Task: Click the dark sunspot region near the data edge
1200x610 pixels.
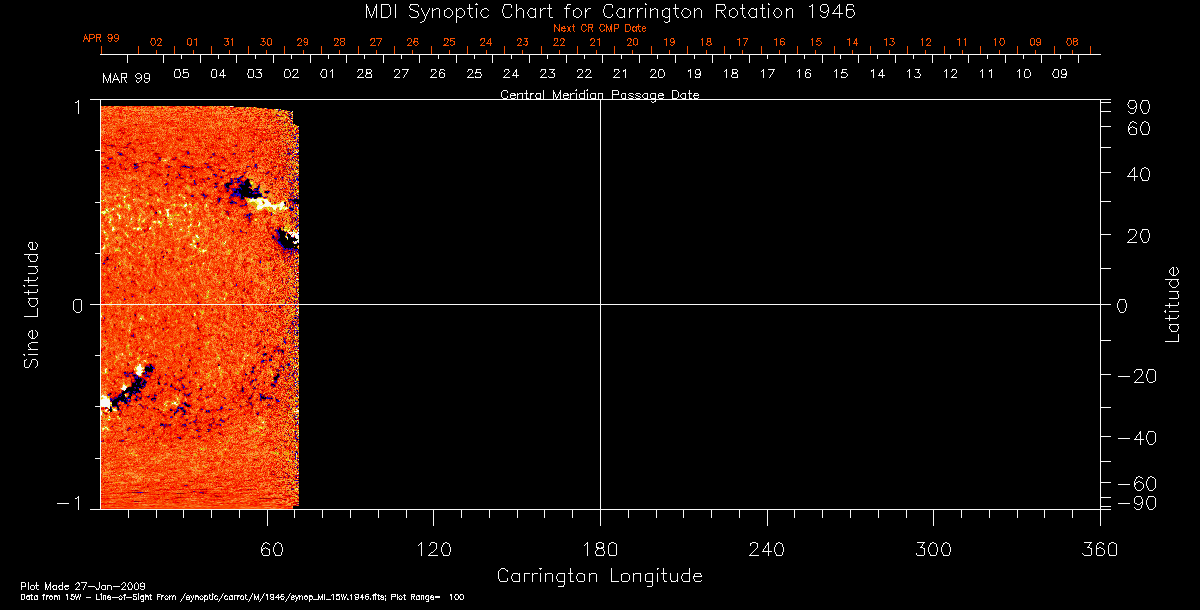Action: pyautogui.click(x=287, y=238)
